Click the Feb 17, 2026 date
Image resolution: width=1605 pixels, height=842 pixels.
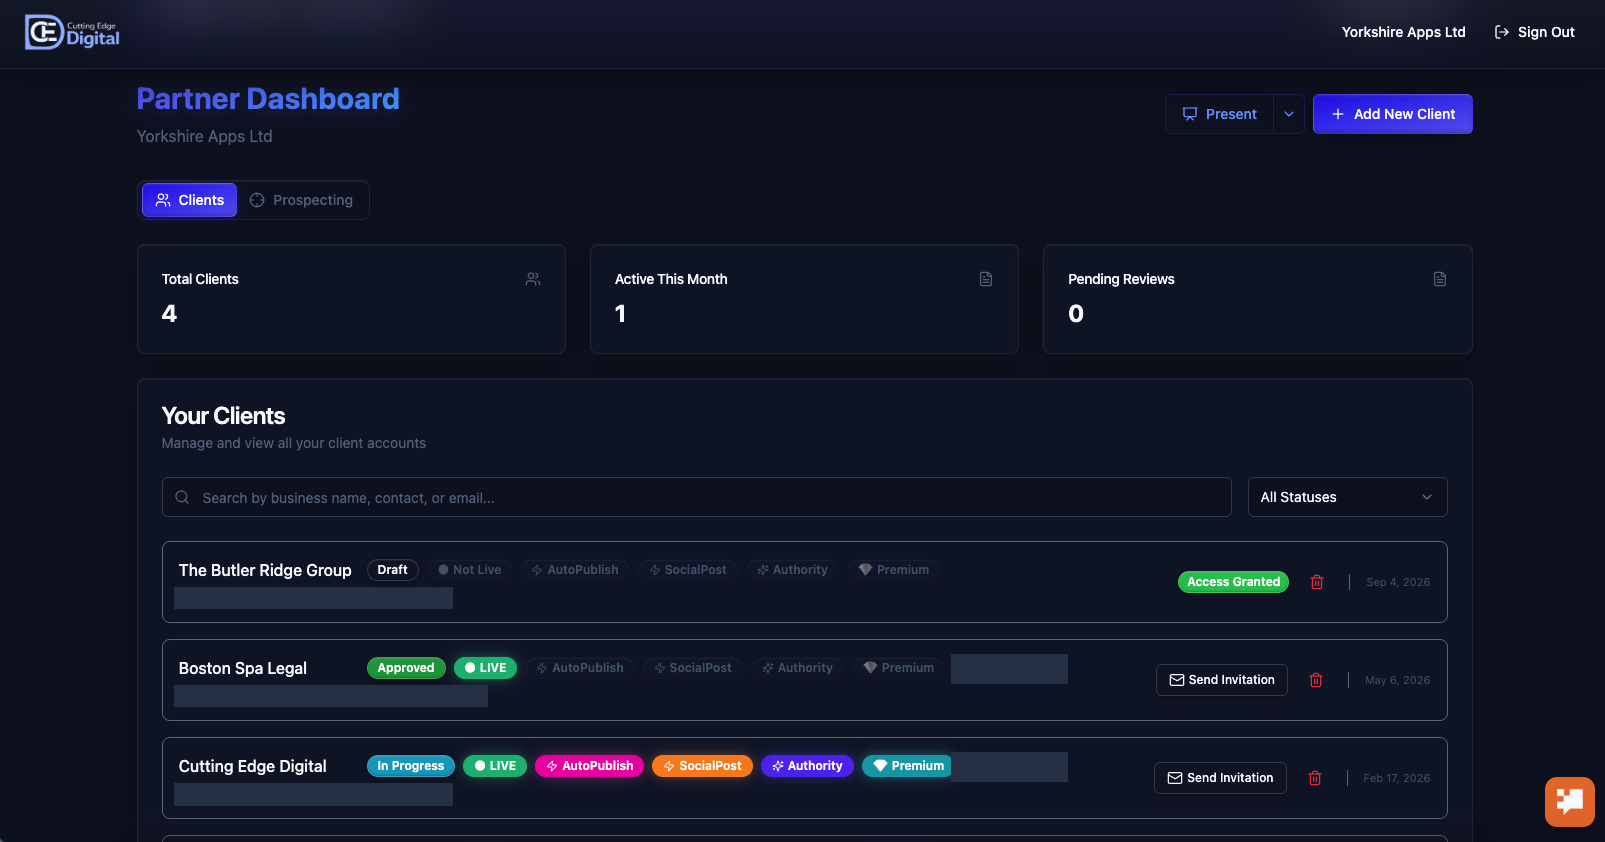[1396, 778]
